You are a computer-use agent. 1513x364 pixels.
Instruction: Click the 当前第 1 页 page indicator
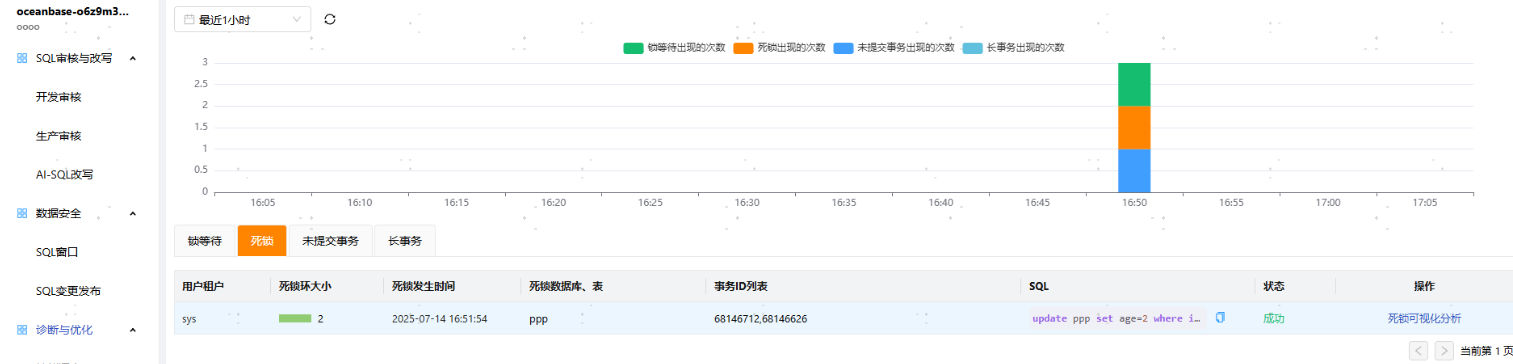click(x=1486, y=351)
